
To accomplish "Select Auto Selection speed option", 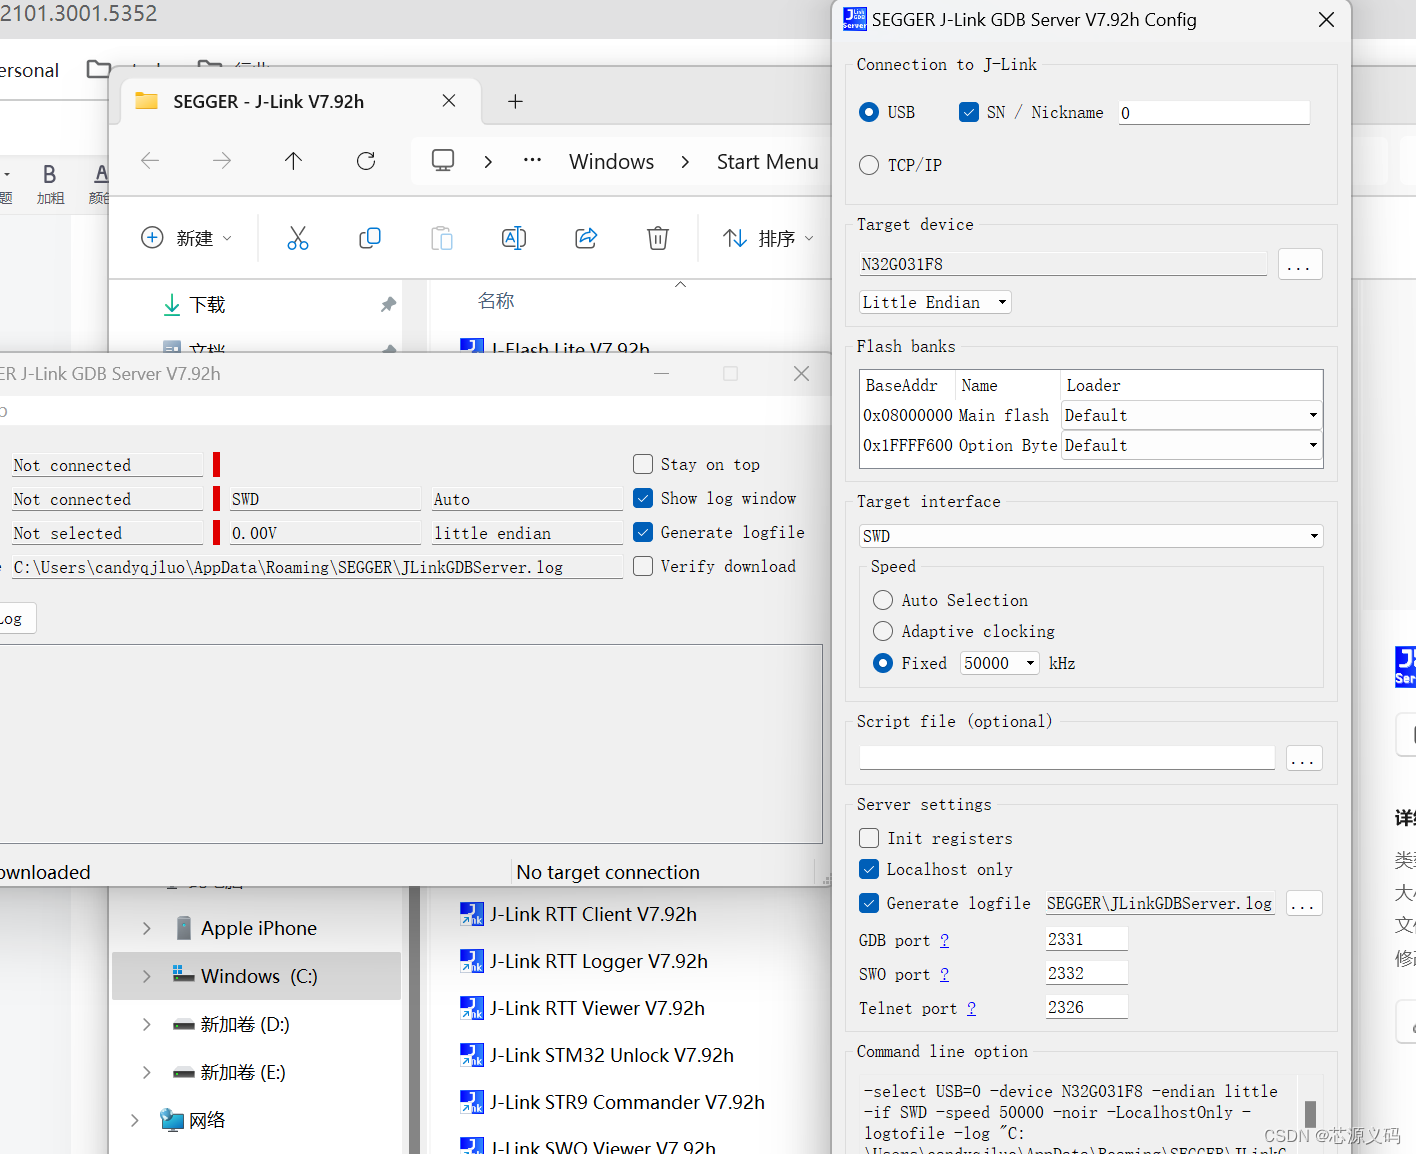I will click(x=883, y=600).
